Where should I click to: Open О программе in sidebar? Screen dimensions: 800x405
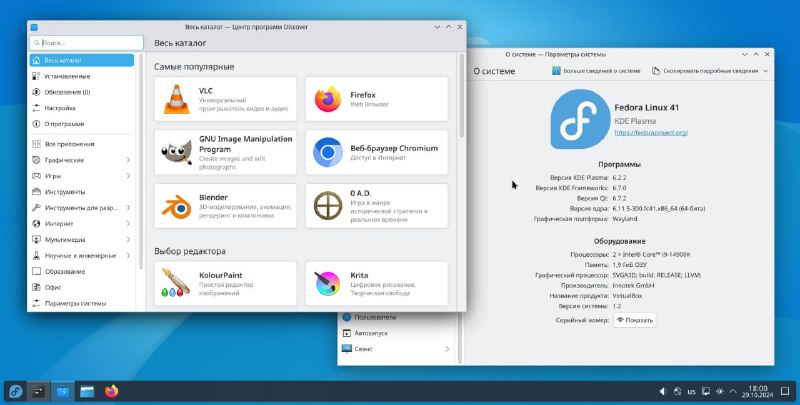82,124
